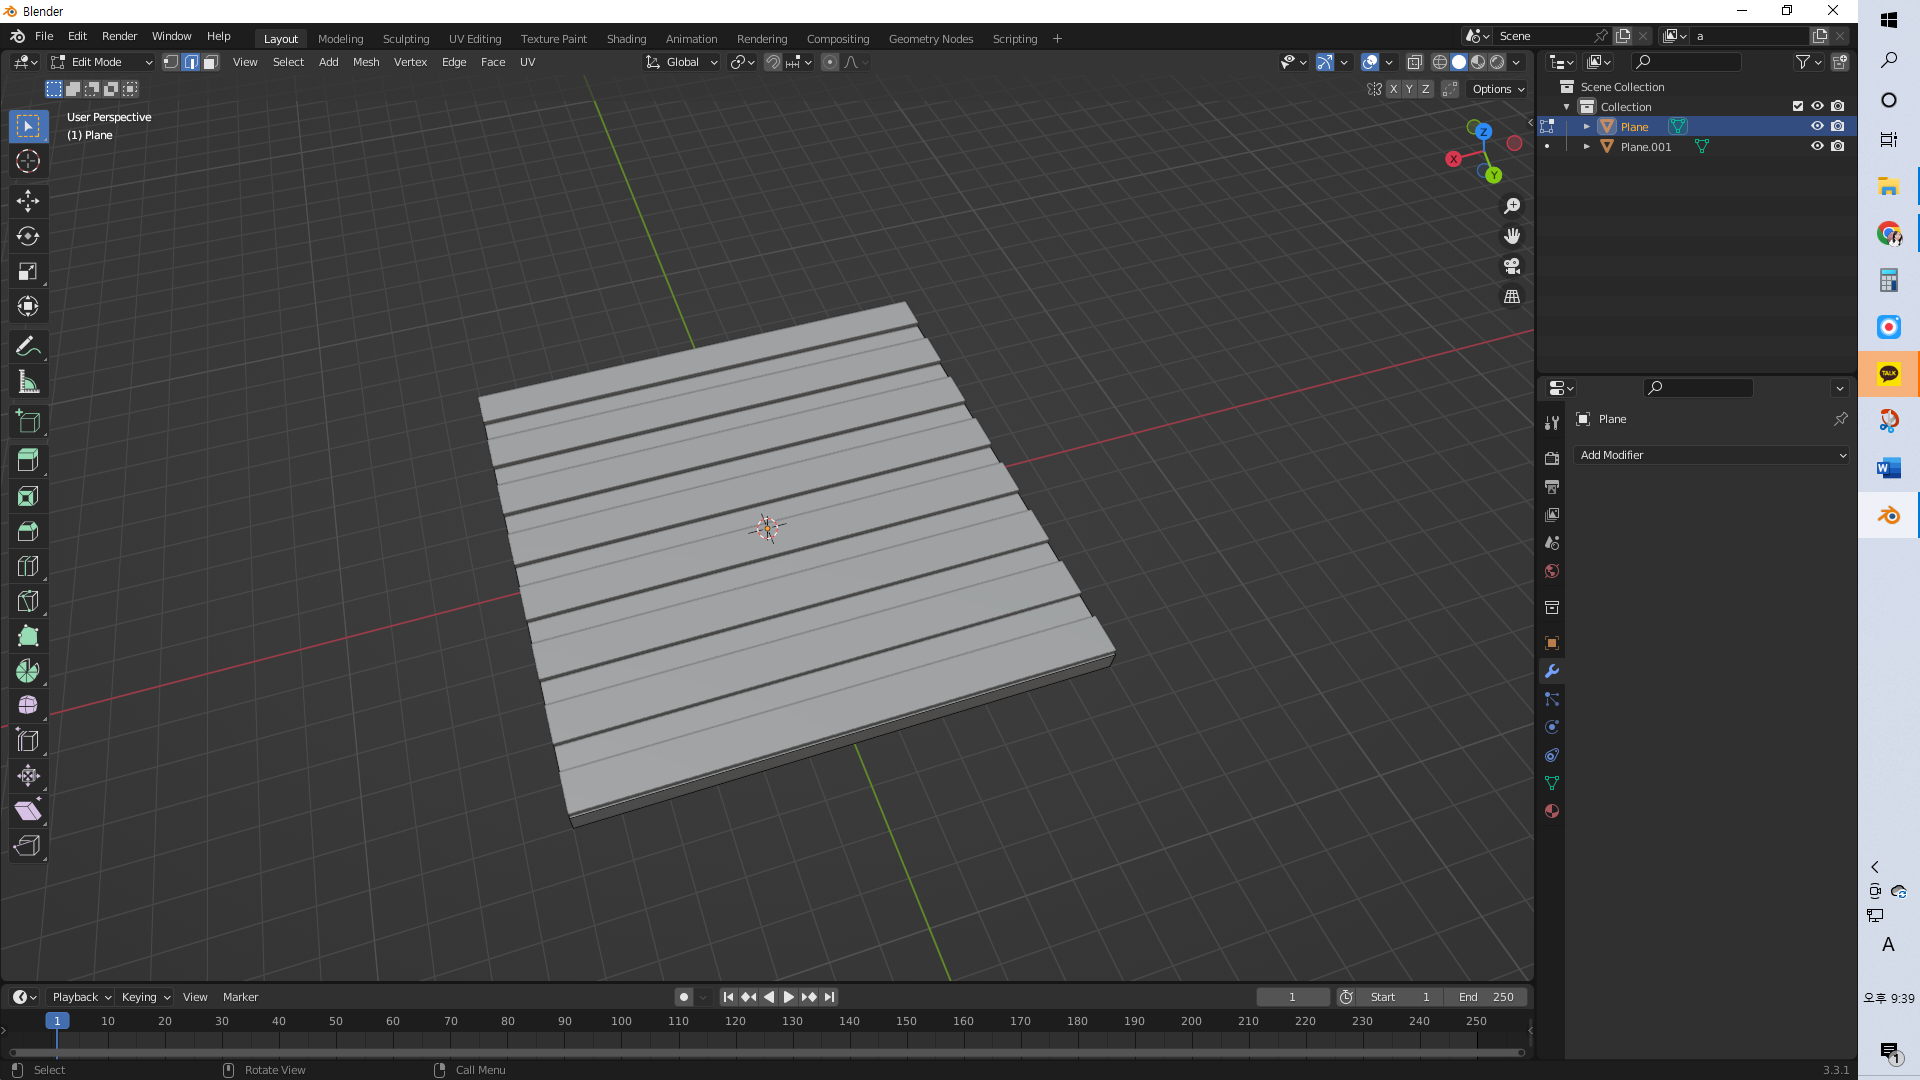This screenshot has width=1920, height=1080.
Task: Click the Options button in viewport
Action: click(1497, 89)
